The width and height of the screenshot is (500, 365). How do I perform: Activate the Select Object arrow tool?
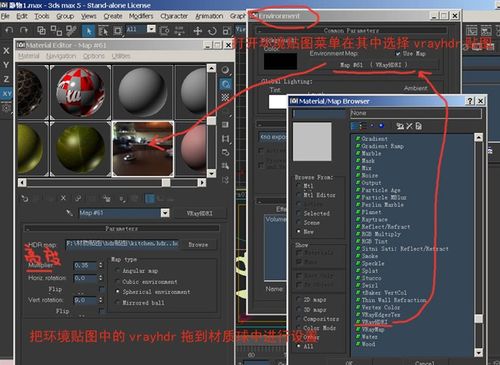point(88,31)
